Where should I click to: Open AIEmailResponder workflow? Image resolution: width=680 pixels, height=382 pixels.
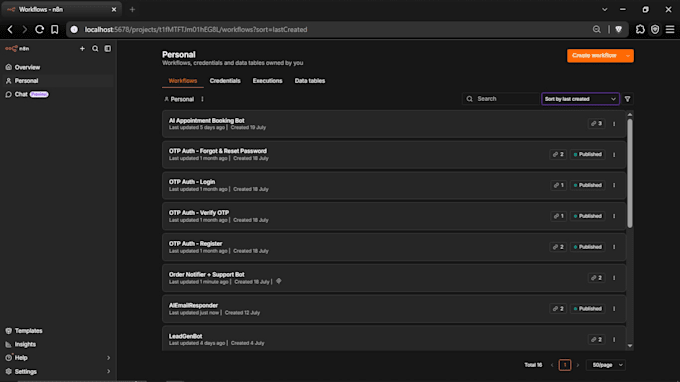tap(193, 305)
